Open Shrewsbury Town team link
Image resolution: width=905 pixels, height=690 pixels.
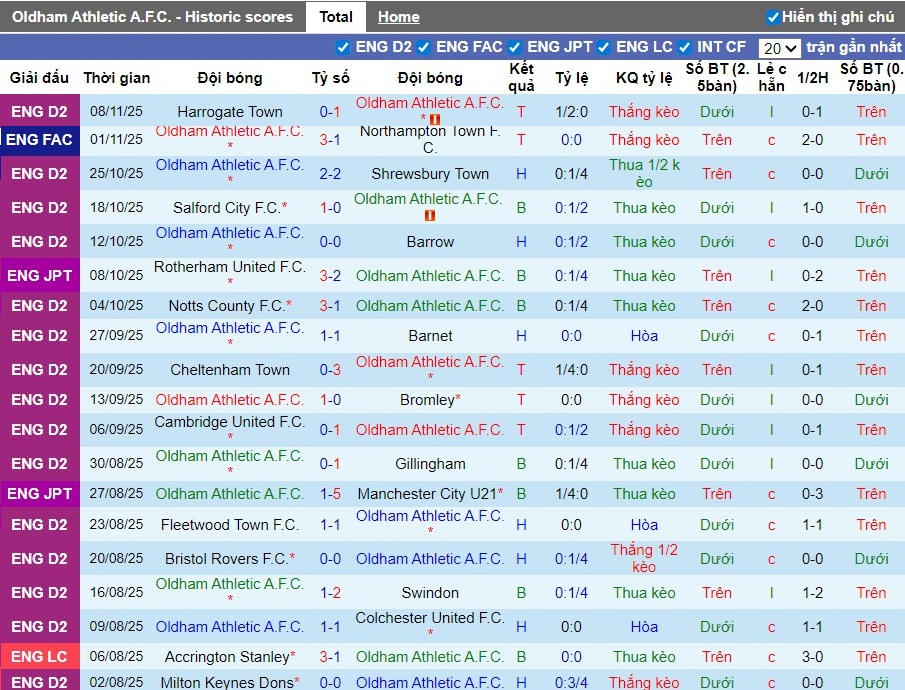pyautogui.click(x=430, y=174)
